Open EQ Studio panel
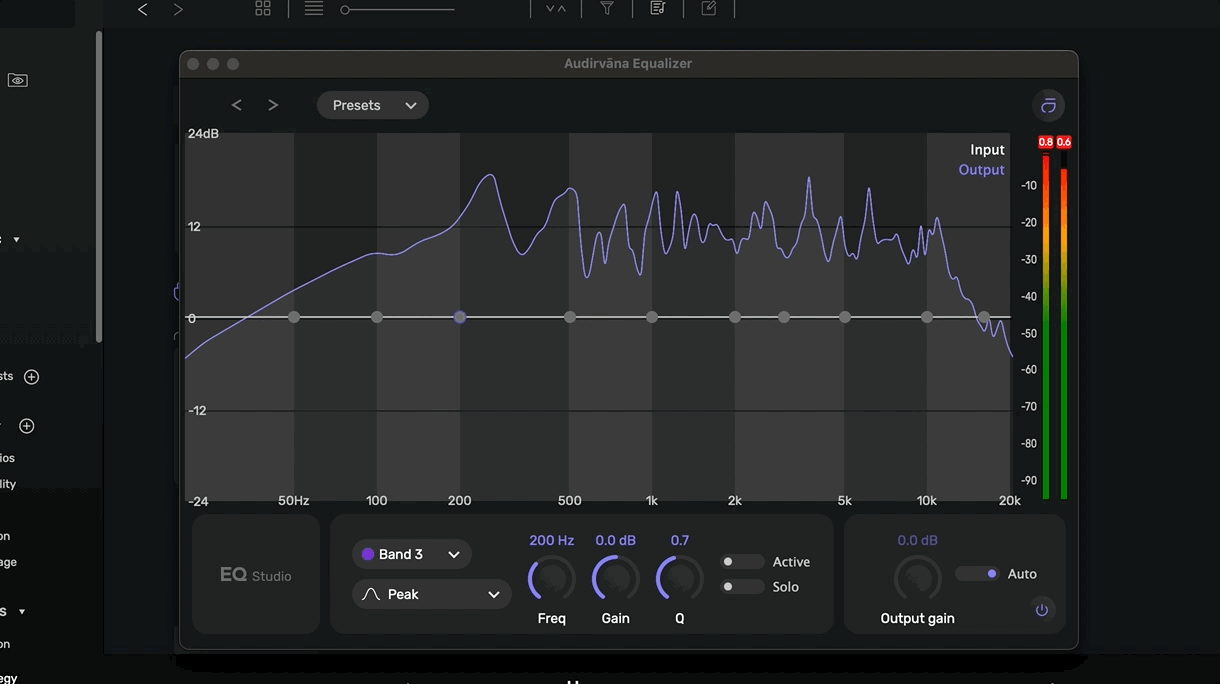 pos(256,575)
